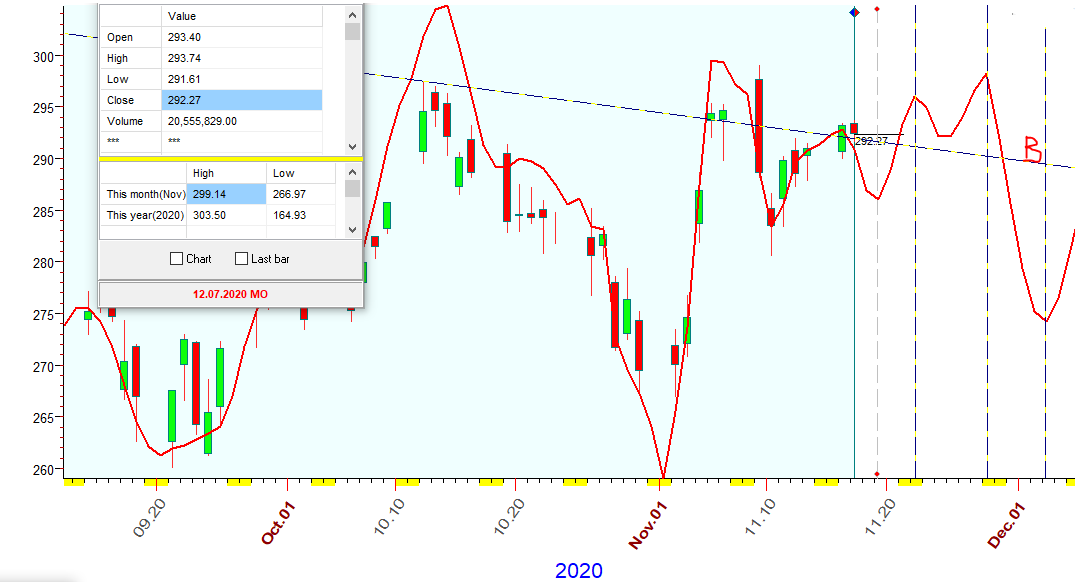
Task: Click the upper table scrollbar down arrow
Action: (352, 146)
